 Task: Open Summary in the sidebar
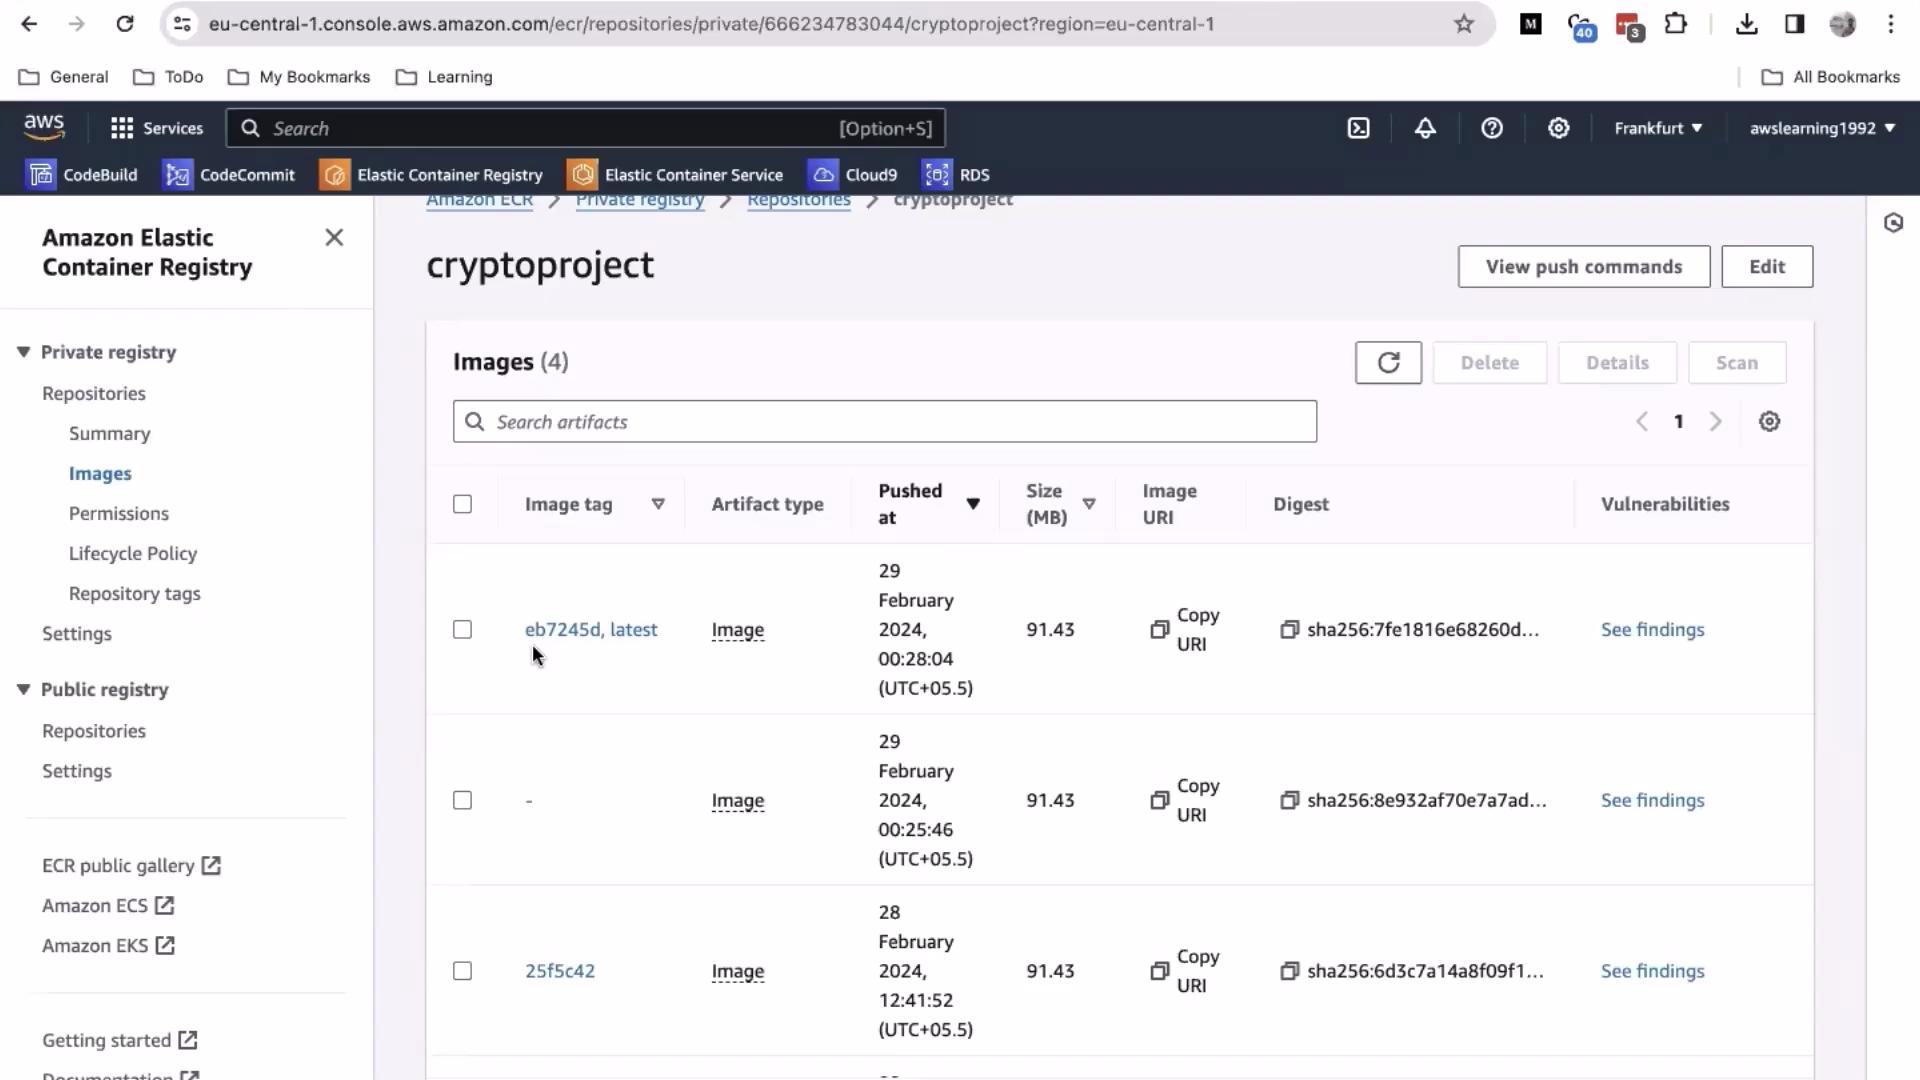(109, 434)
